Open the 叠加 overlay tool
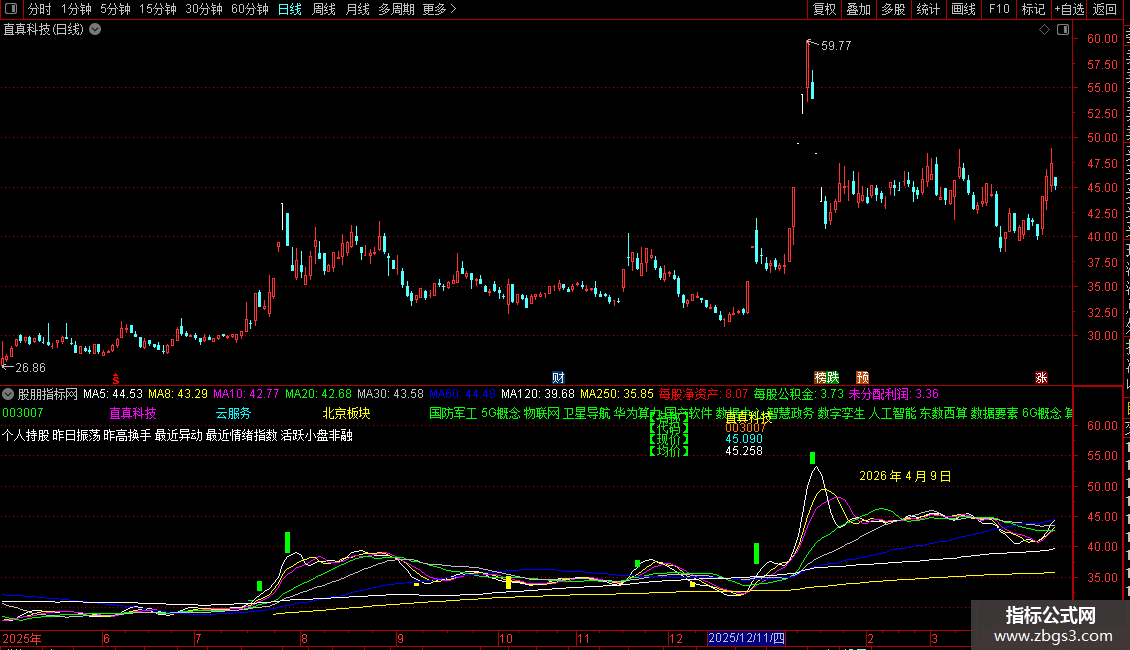 [x=858, y=10]
